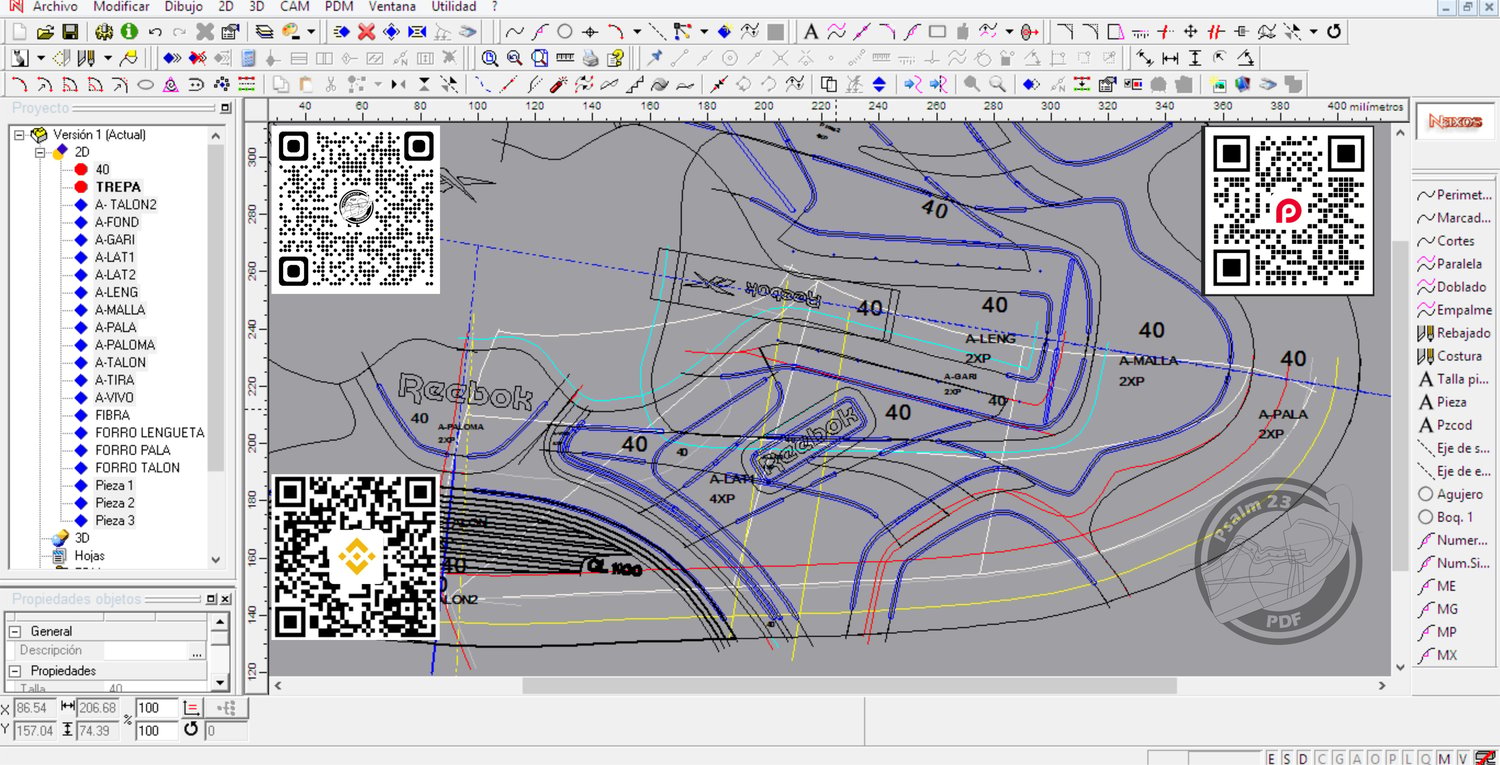1500x765 pixels.
Task: Toggle letter M in status bar
Action: 1445,759
